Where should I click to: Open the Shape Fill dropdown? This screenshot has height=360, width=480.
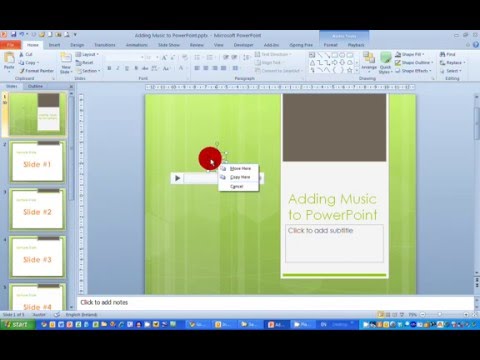(410, 54)
